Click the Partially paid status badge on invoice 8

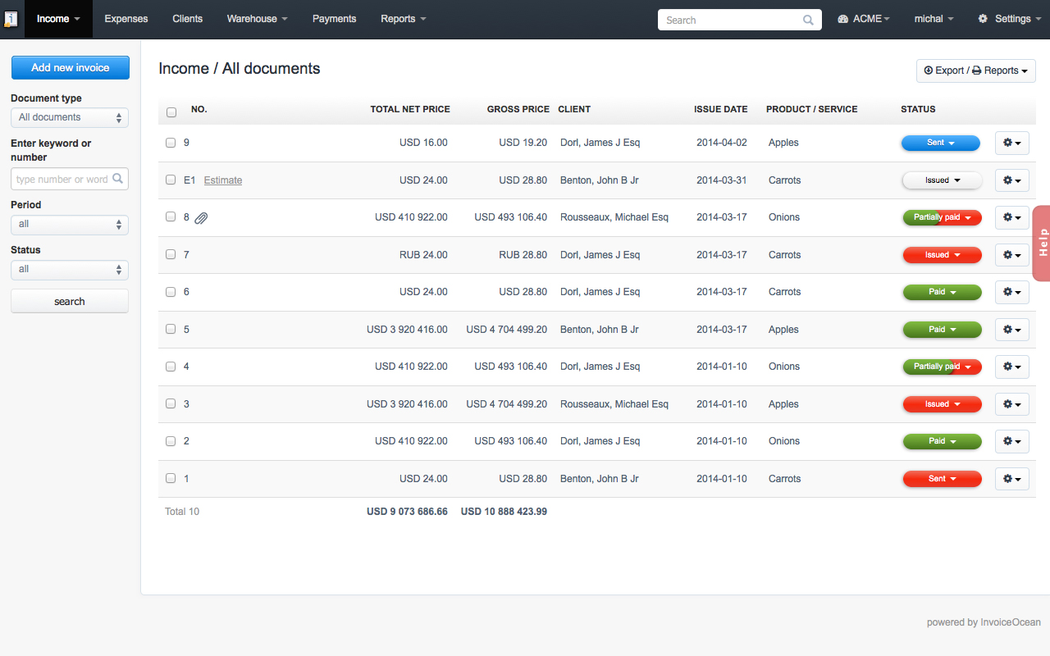(x=941, y=217)
